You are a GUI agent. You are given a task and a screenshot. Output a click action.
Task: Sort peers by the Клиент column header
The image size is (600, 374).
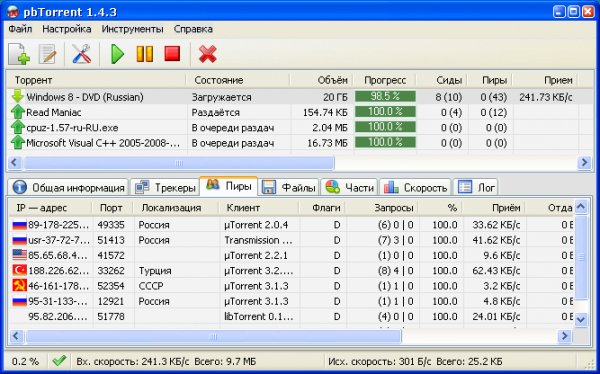pos(259,208)
